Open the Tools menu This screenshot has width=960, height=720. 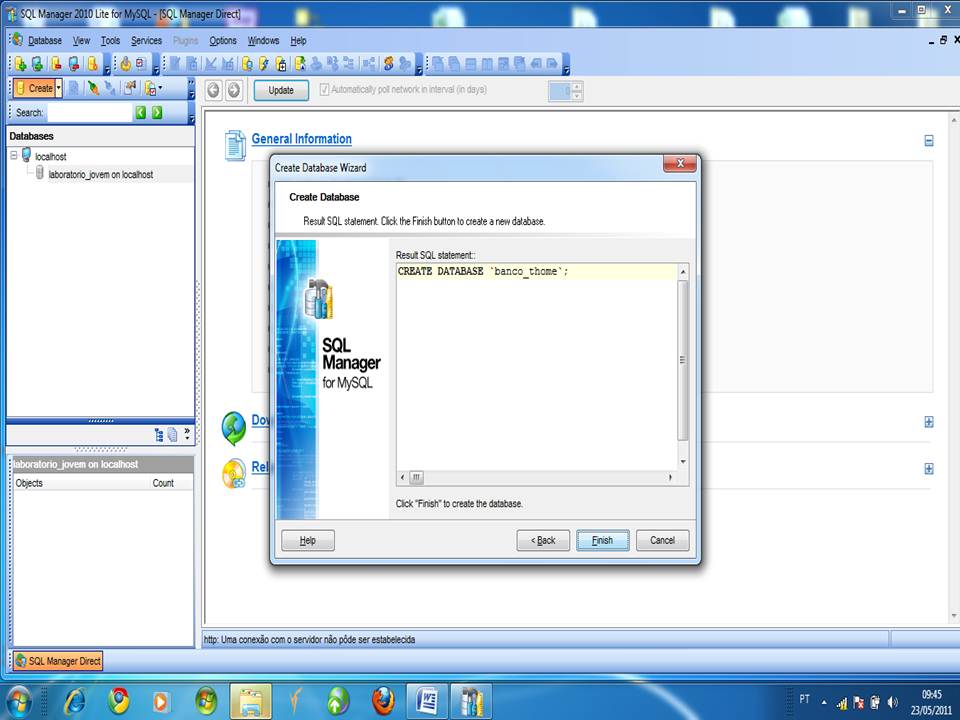(x=110, y=40)
